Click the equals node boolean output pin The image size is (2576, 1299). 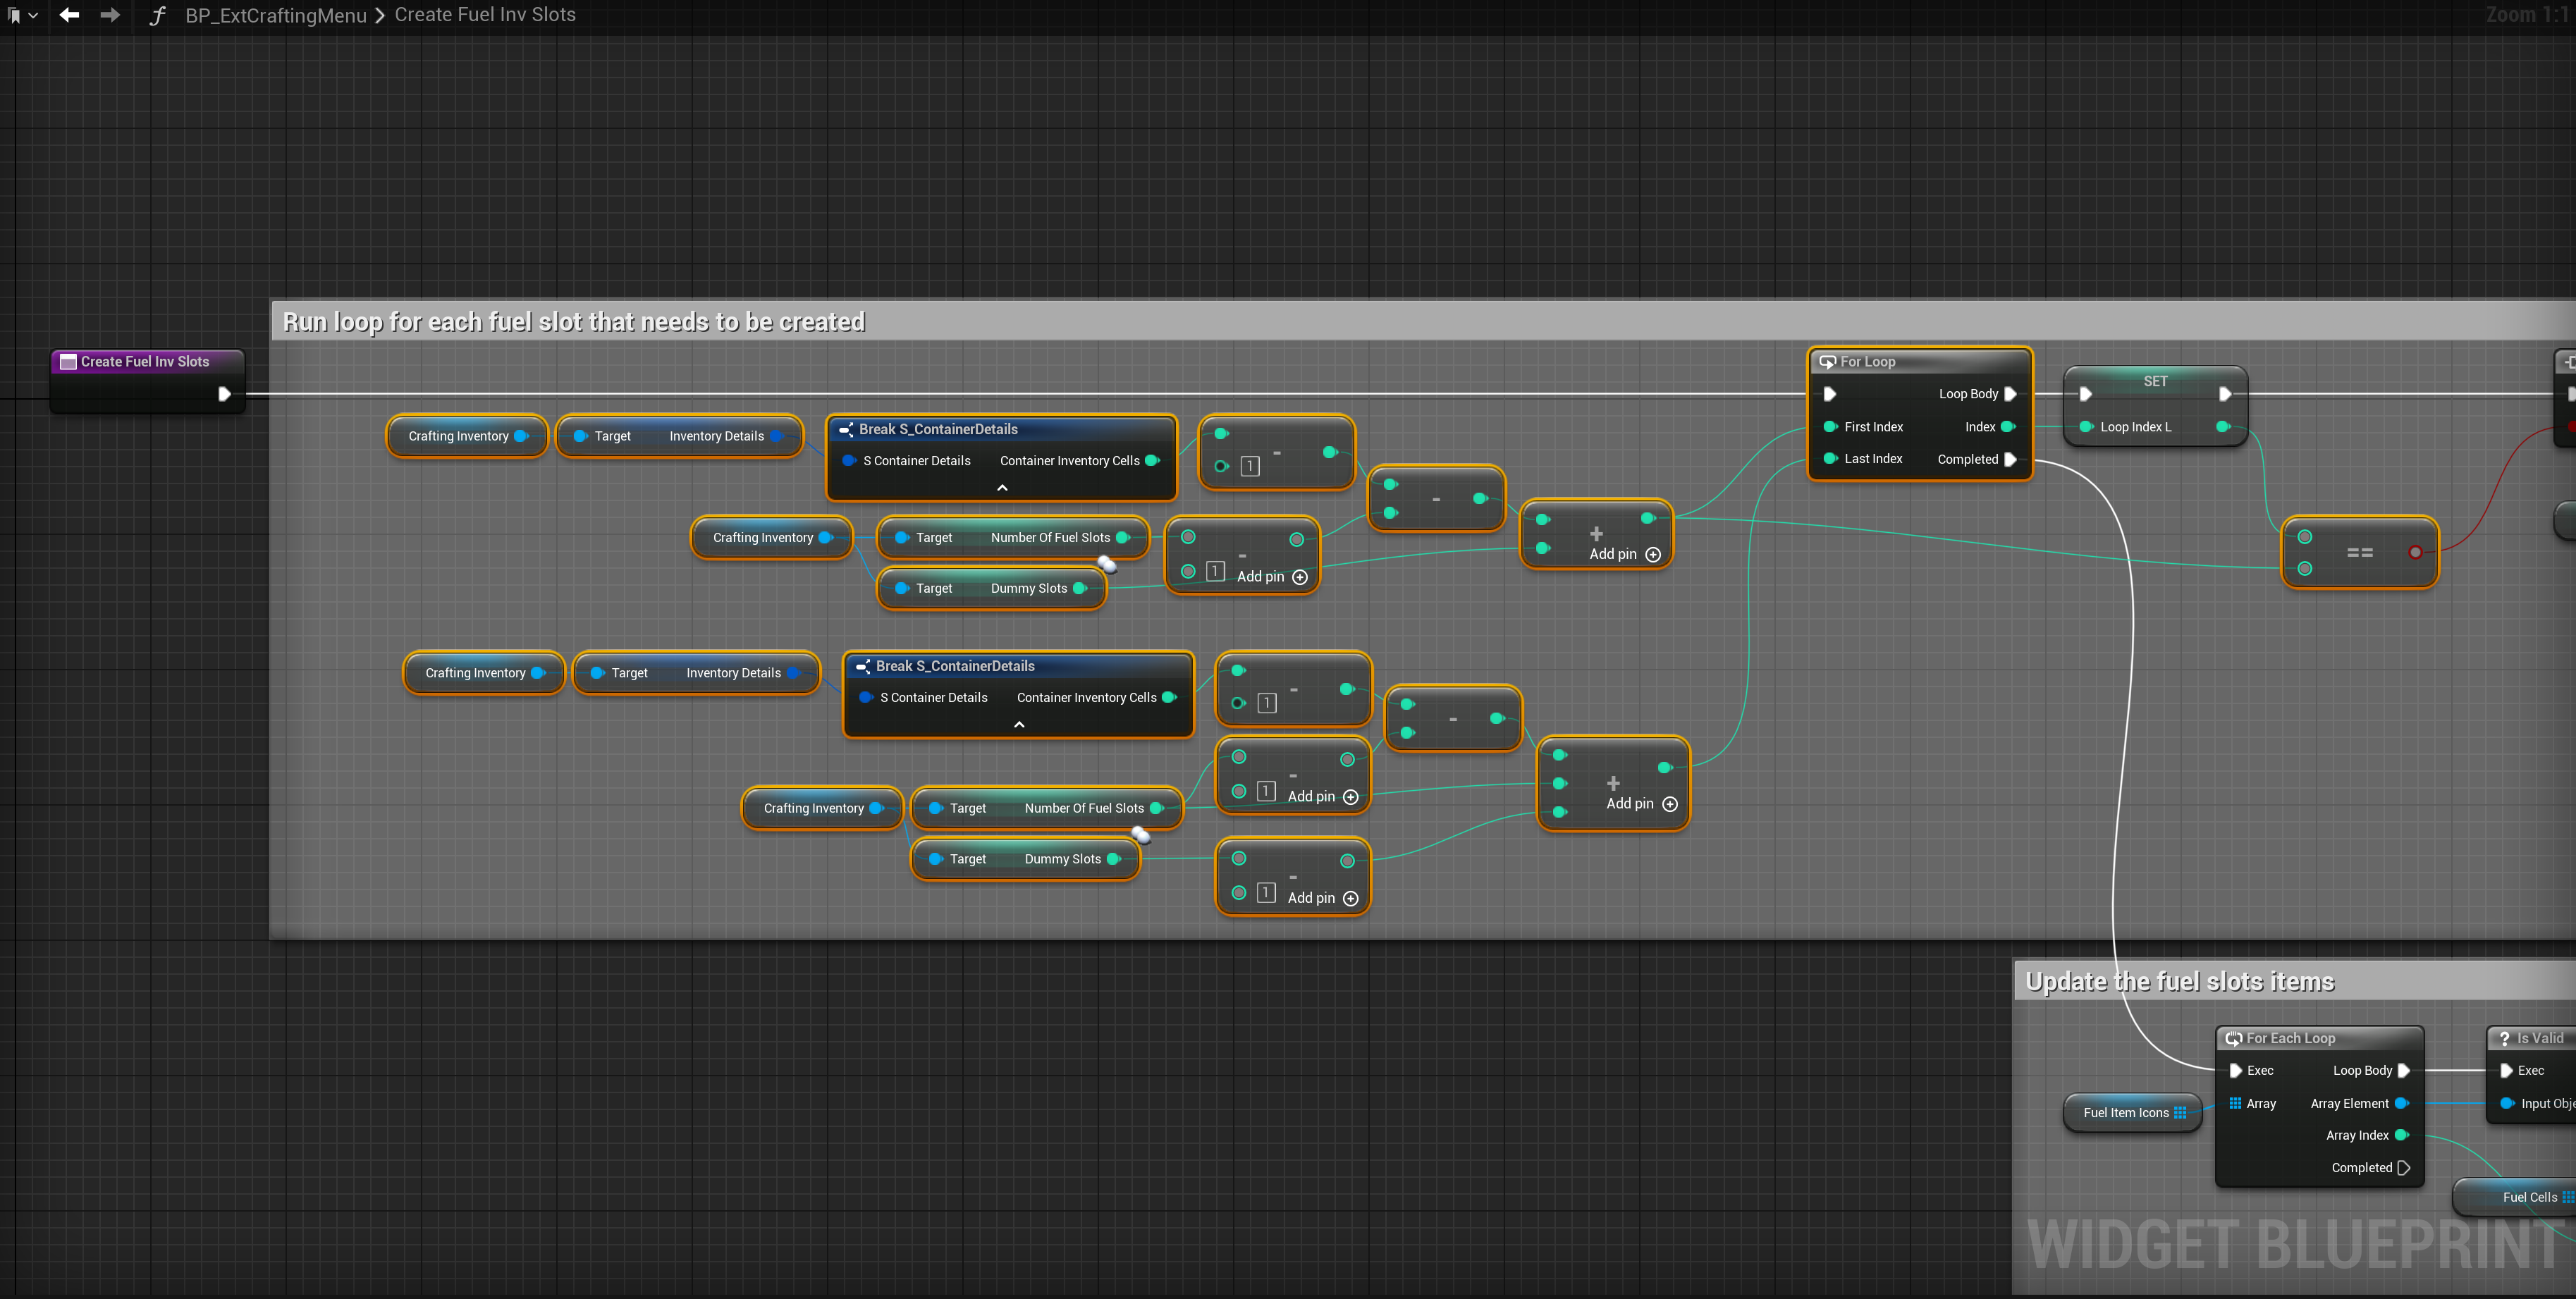pyautogui.click(x=2415, y=552)
